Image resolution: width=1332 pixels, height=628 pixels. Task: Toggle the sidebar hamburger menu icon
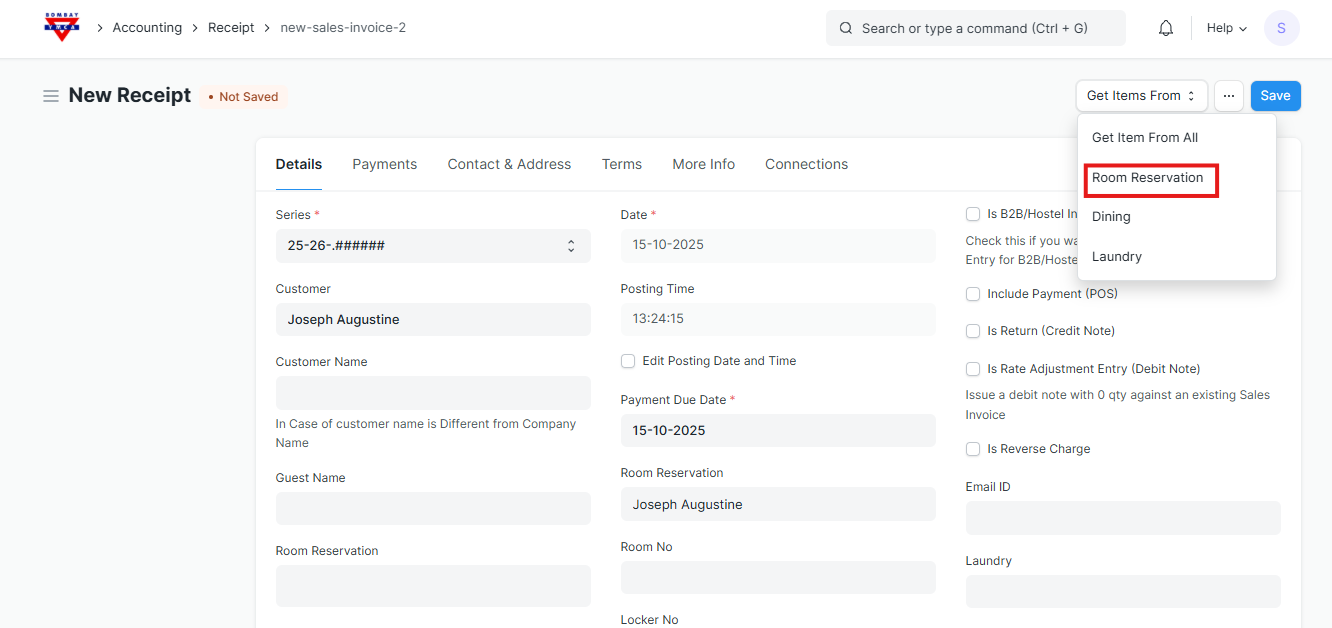click(x=51, y=96)
